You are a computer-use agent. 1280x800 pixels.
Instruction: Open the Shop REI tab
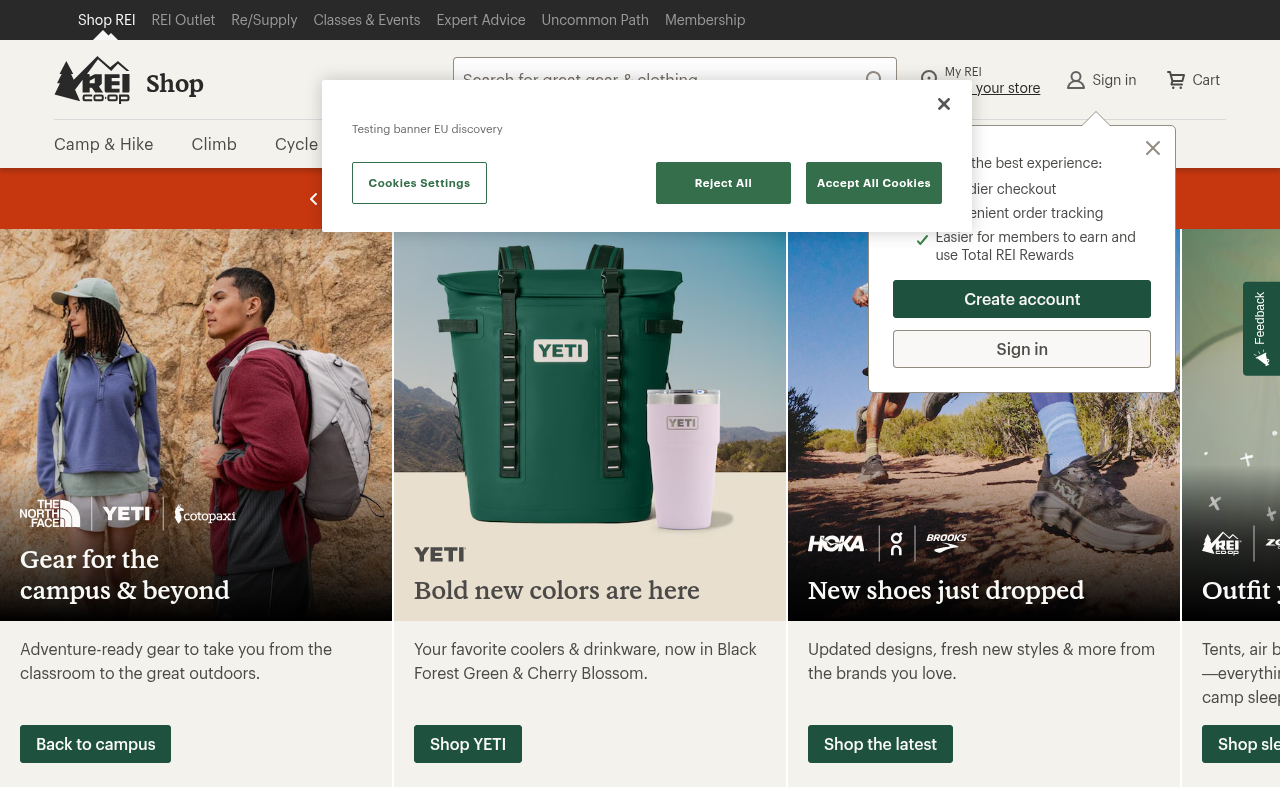(x=106, y=20)
